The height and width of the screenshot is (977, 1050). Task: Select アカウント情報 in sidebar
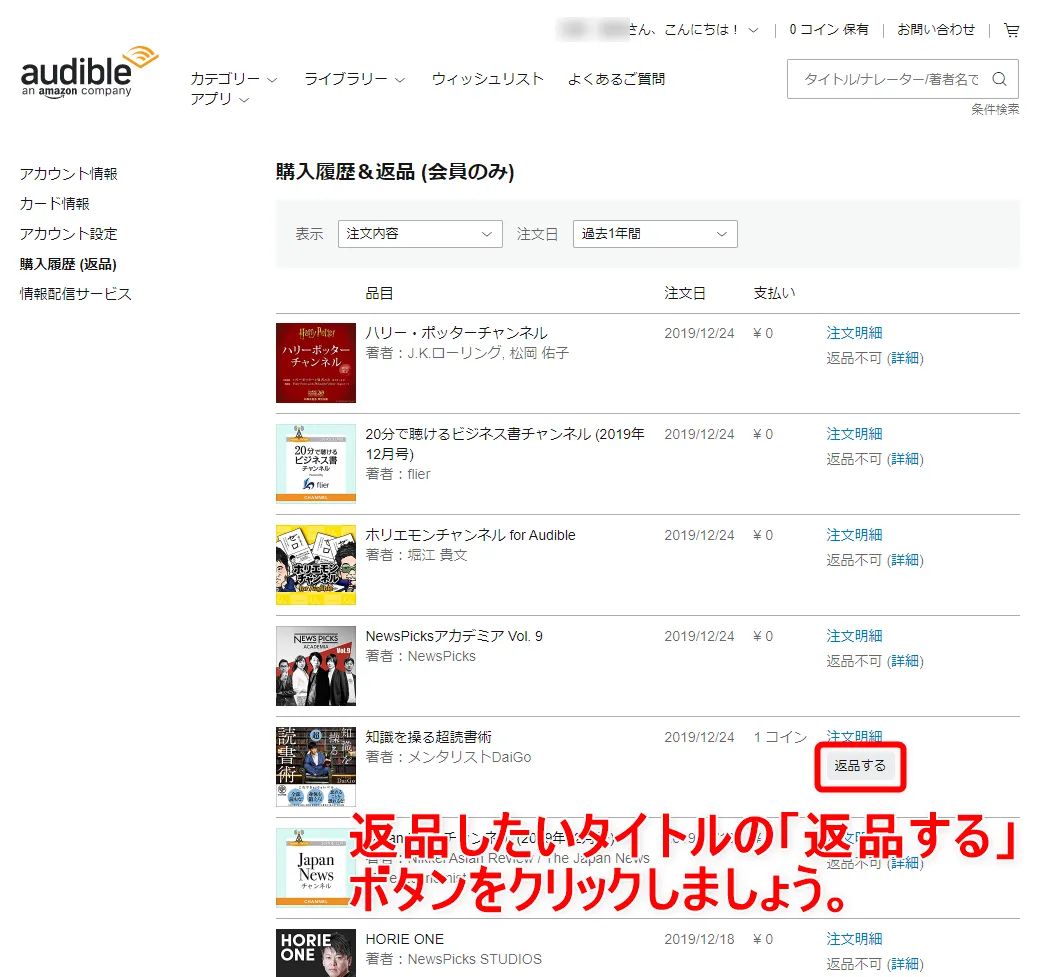pos(68,174)
